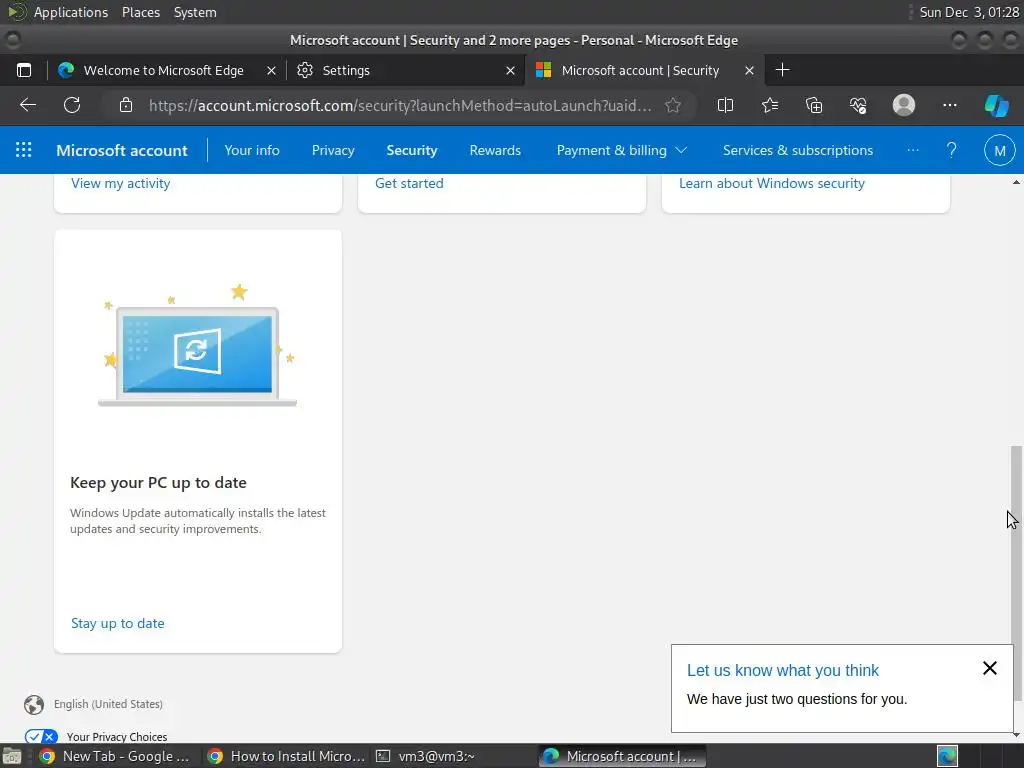Follow the Stay up to date link
Viewport: 1024px width, 768px height.
118,623
